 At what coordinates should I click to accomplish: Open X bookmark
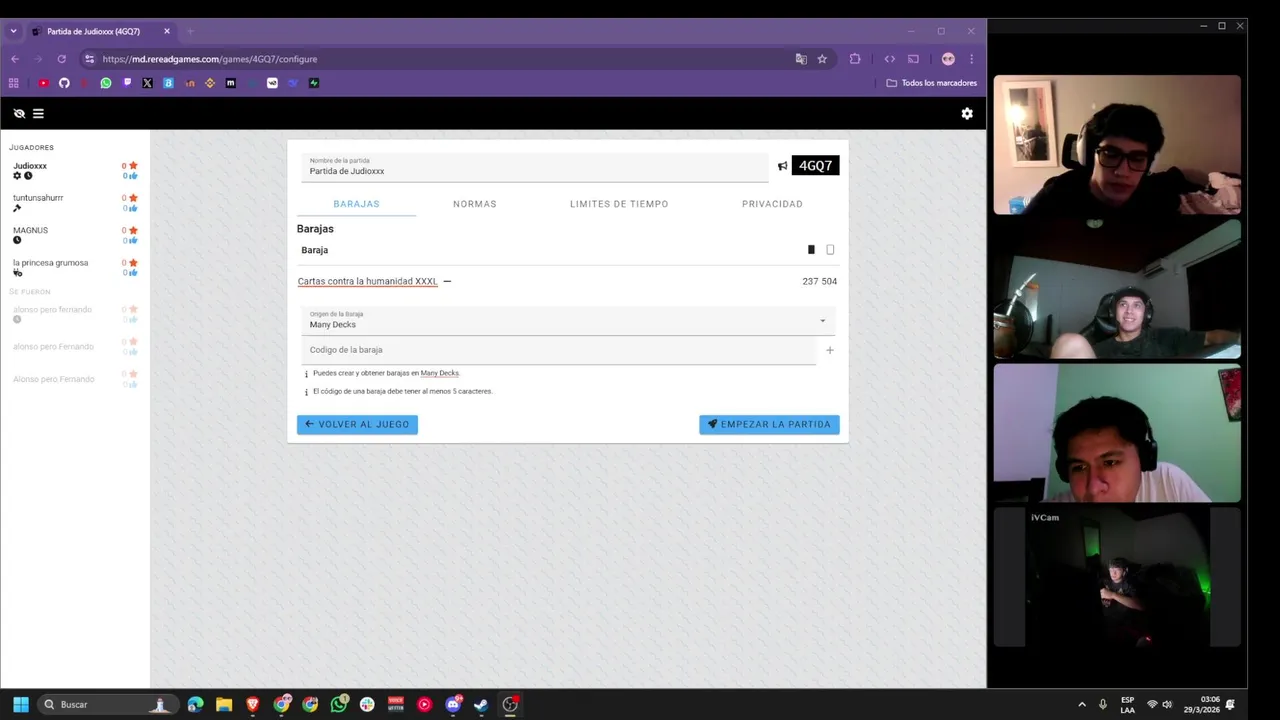(147, 83)
